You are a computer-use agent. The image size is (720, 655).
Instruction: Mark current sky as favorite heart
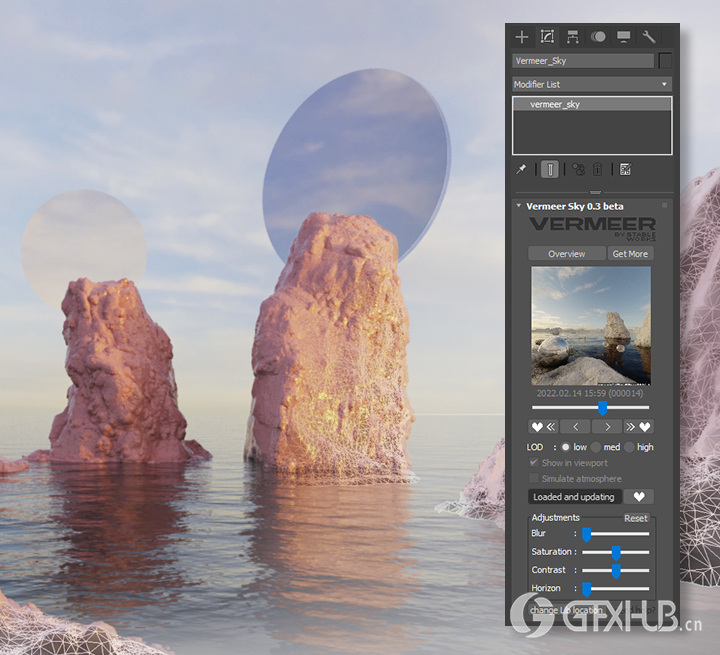pos(639,497)
